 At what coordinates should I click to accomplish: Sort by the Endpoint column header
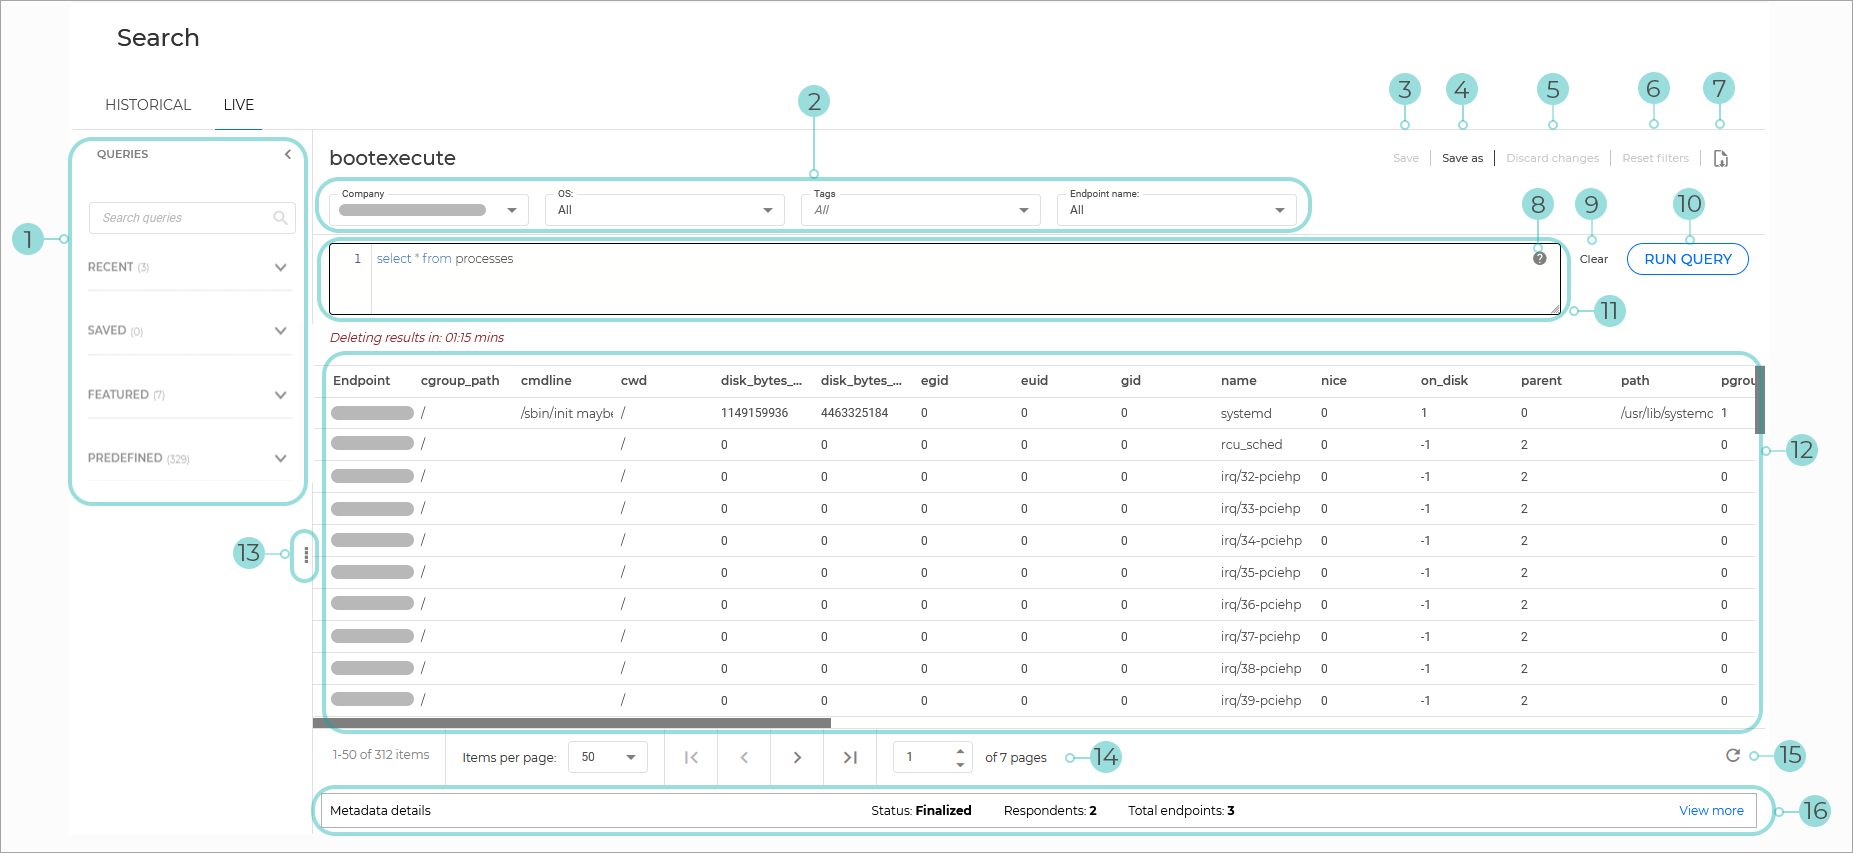click(x=362, y=381)
